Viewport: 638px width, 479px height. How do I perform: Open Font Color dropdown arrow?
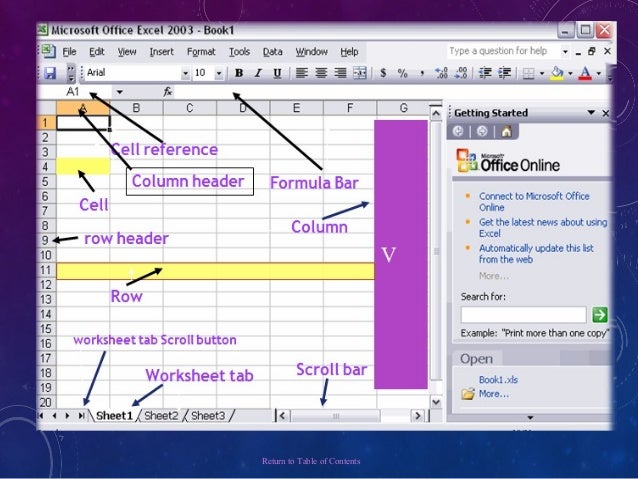click(599, 74)
